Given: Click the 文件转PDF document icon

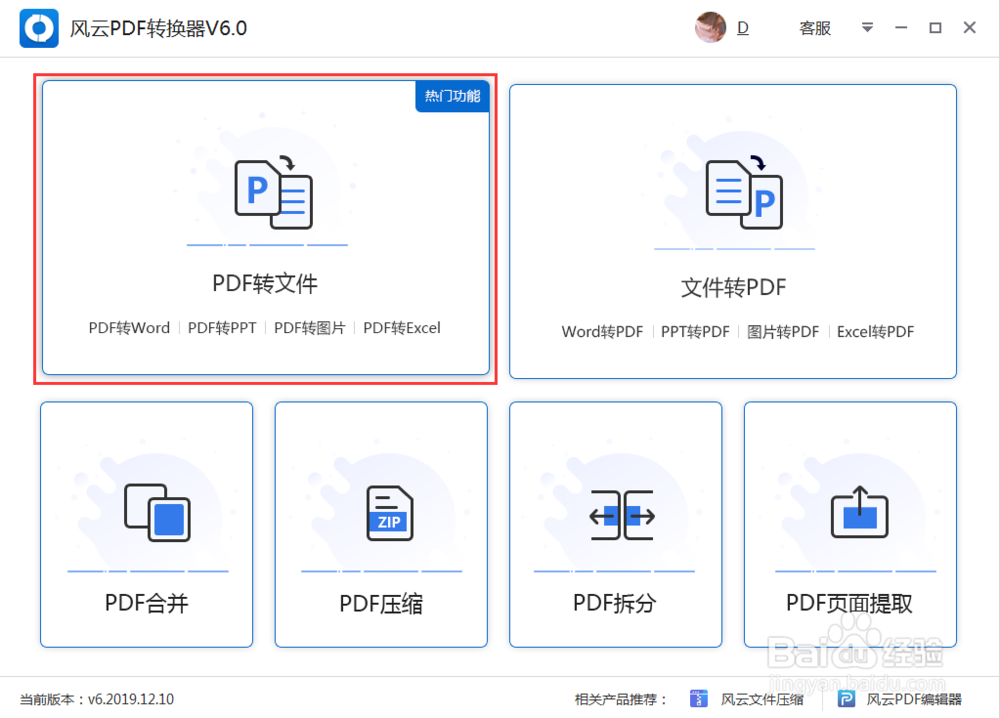Looking at the screenshot, I should coord(744,192).
